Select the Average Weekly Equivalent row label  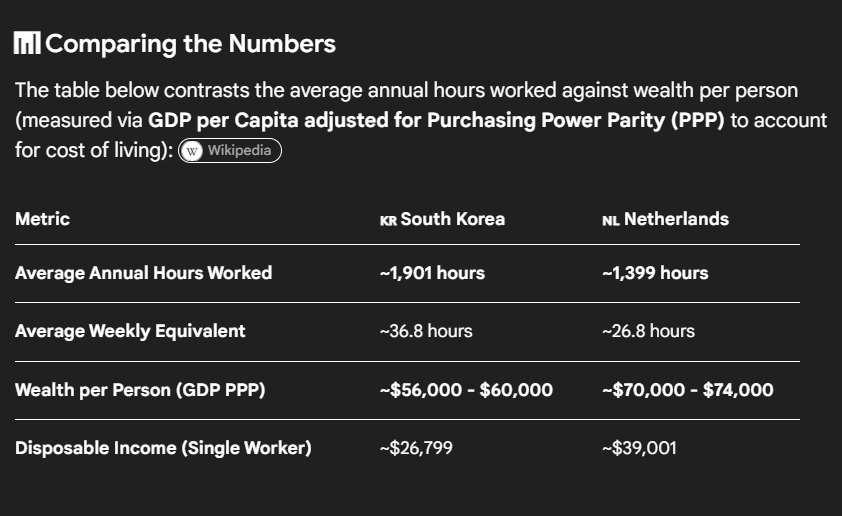130,331
